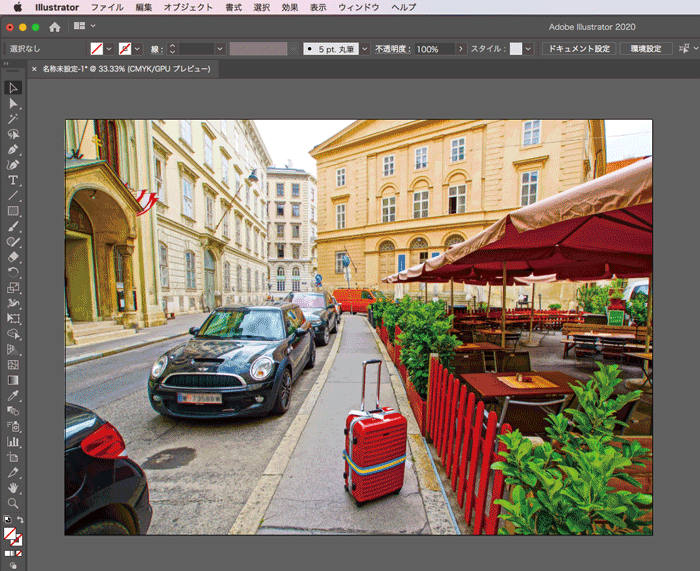Select the Hand tool
The width and height of the screenshot is (700, 571).
click(13, 488)
